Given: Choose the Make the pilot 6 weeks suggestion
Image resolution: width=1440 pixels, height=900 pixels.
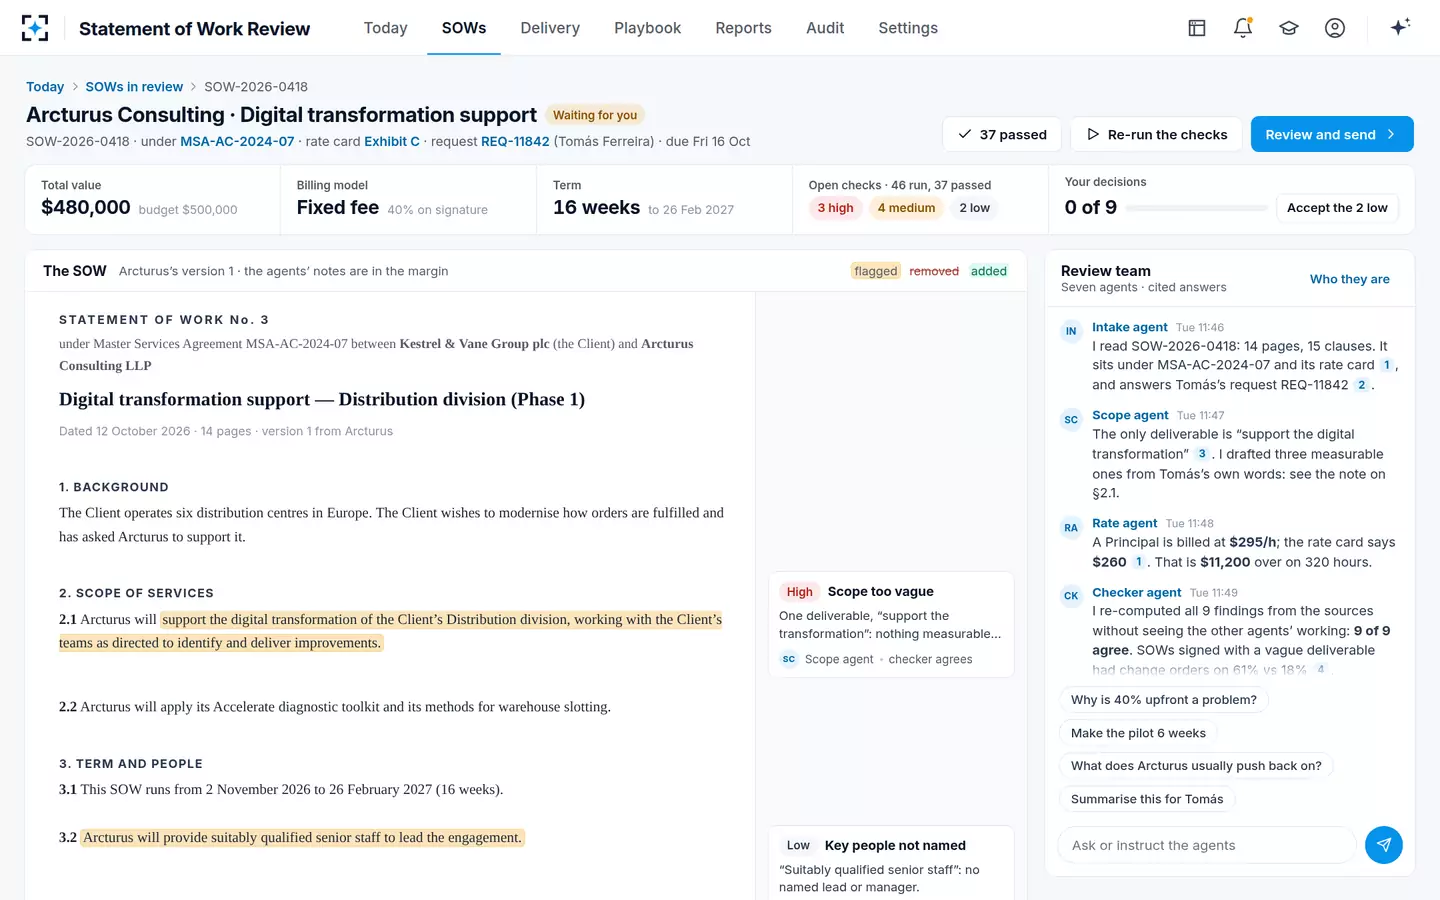Looking at the screenshot, I should pyautogui.click(x=1138, y=733).
